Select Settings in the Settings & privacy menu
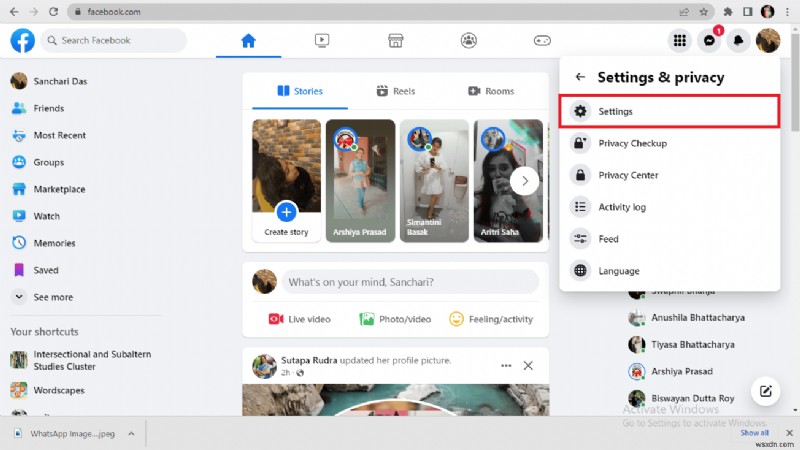800x450 pixels. [669, 111]
